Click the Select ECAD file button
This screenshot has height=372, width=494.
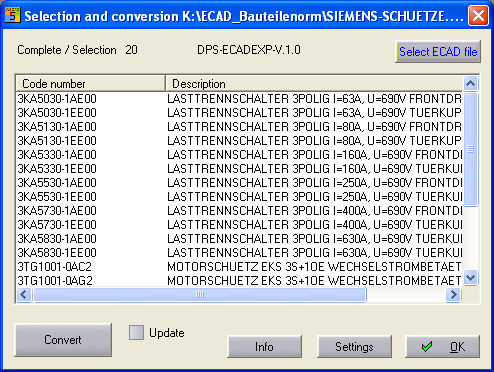[x=438, y=52]
